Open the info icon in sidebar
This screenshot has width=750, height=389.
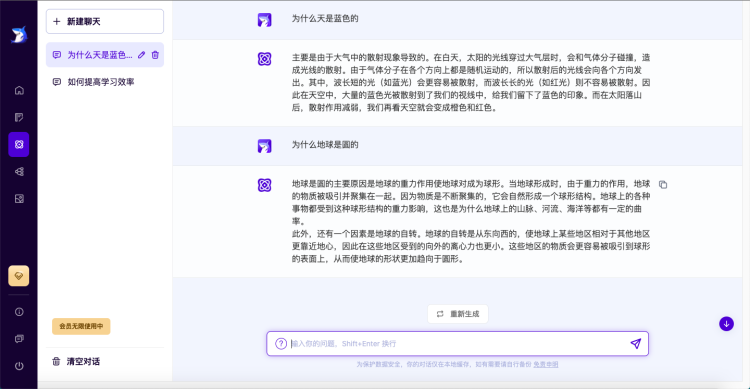(19, 311)
